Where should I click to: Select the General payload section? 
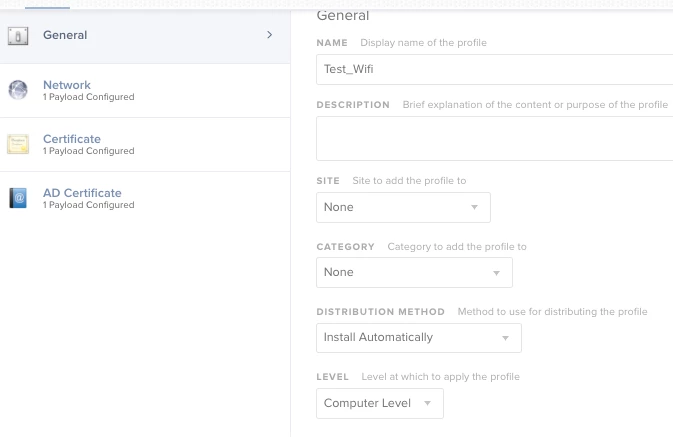click(145, 36)
